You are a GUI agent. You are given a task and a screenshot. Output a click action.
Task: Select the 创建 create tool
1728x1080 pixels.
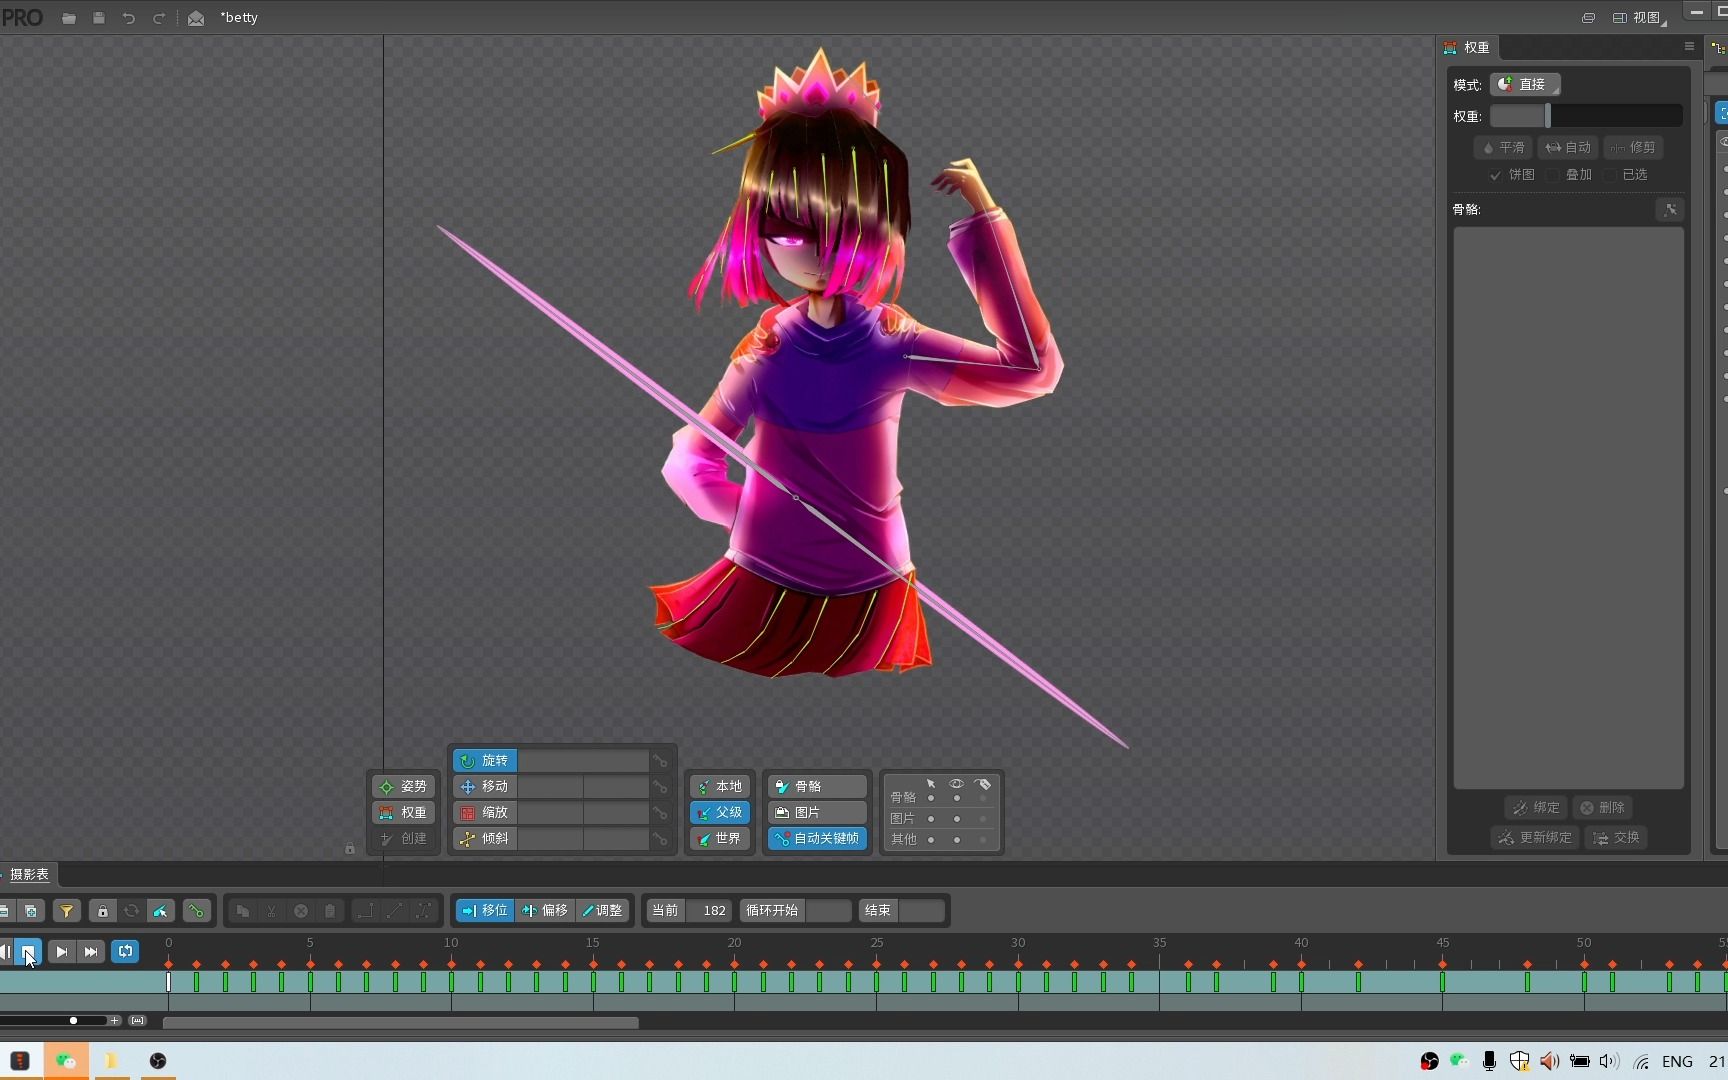click(x=404, y=838)
